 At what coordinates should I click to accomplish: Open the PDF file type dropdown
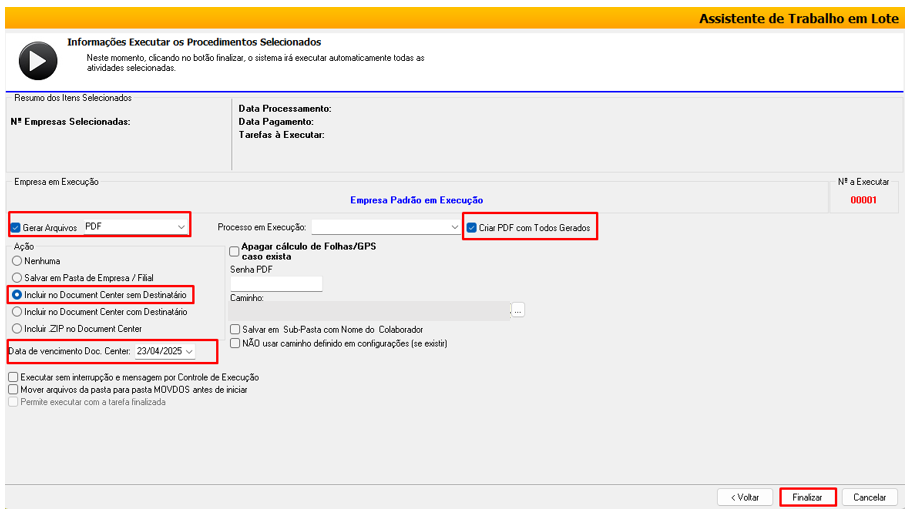click(181, 228)
